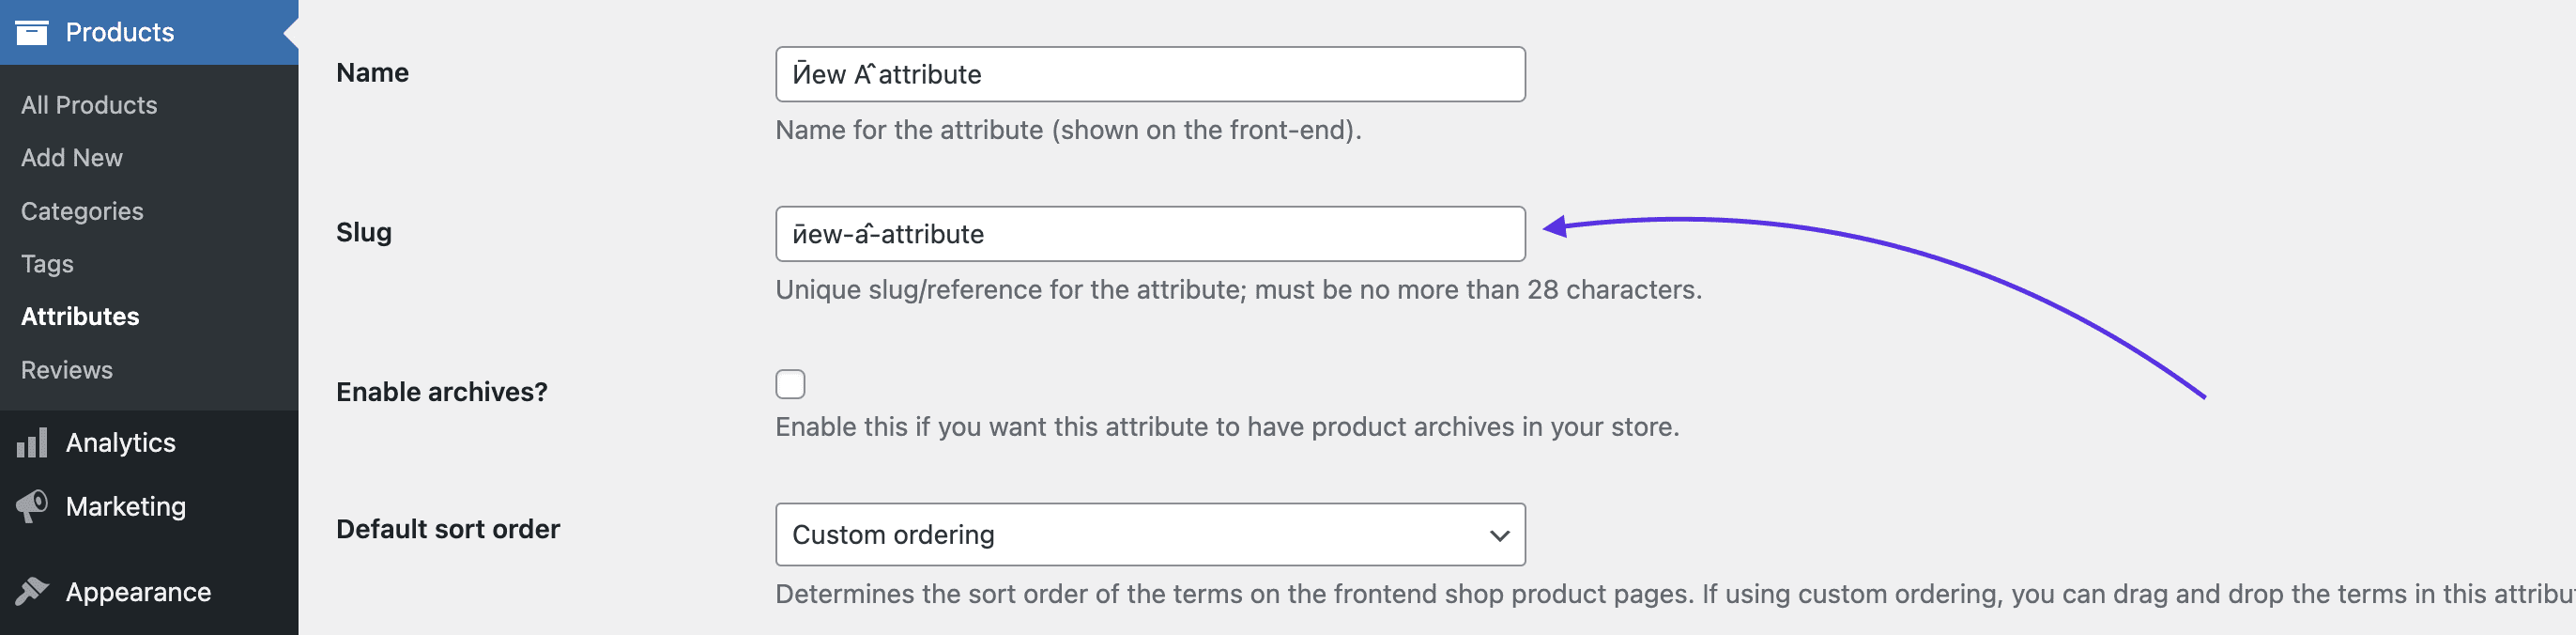Click the Analytics sidebar label

[120, 443]
